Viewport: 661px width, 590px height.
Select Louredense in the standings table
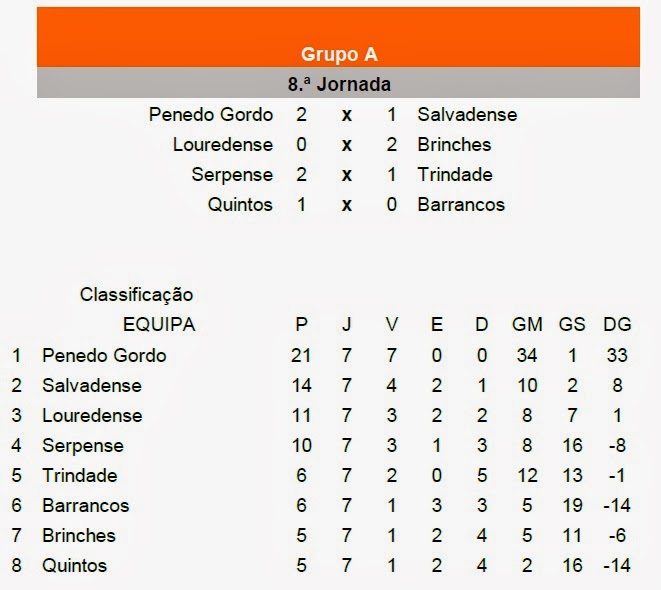point(92,416)
